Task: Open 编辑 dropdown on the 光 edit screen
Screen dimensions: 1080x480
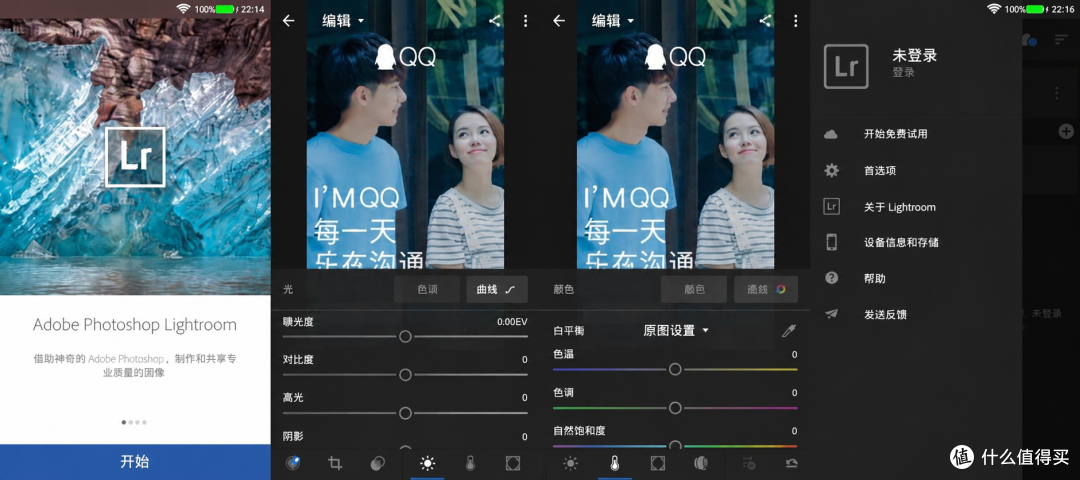Action: point(343,21)
